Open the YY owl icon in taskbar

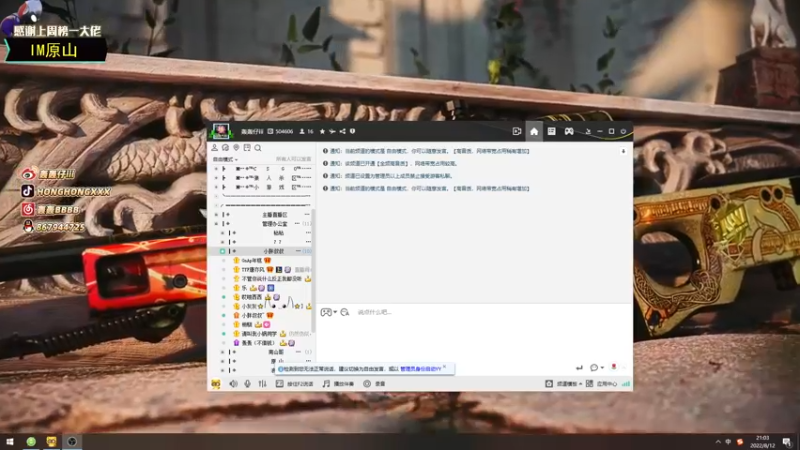pyautogui.click(x=52, y=441)
